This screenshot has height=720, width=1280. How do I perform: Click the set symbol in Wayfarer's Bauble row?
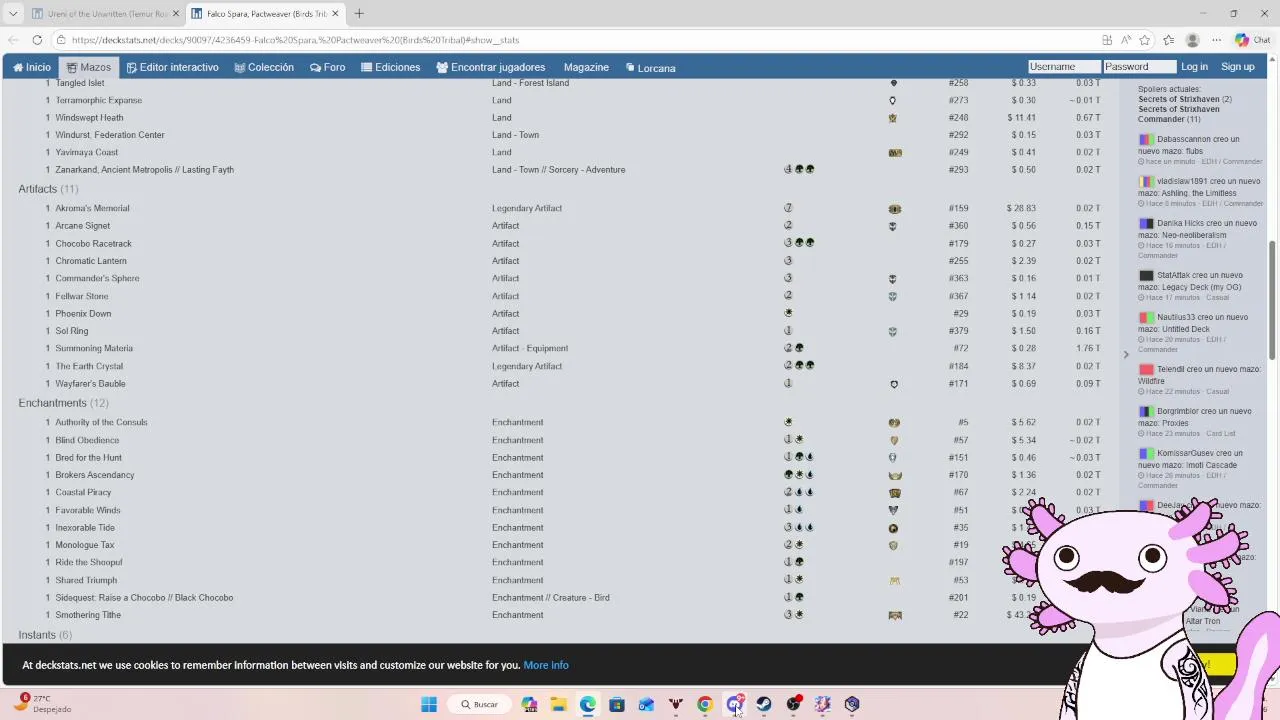click(x=894, y=384)
